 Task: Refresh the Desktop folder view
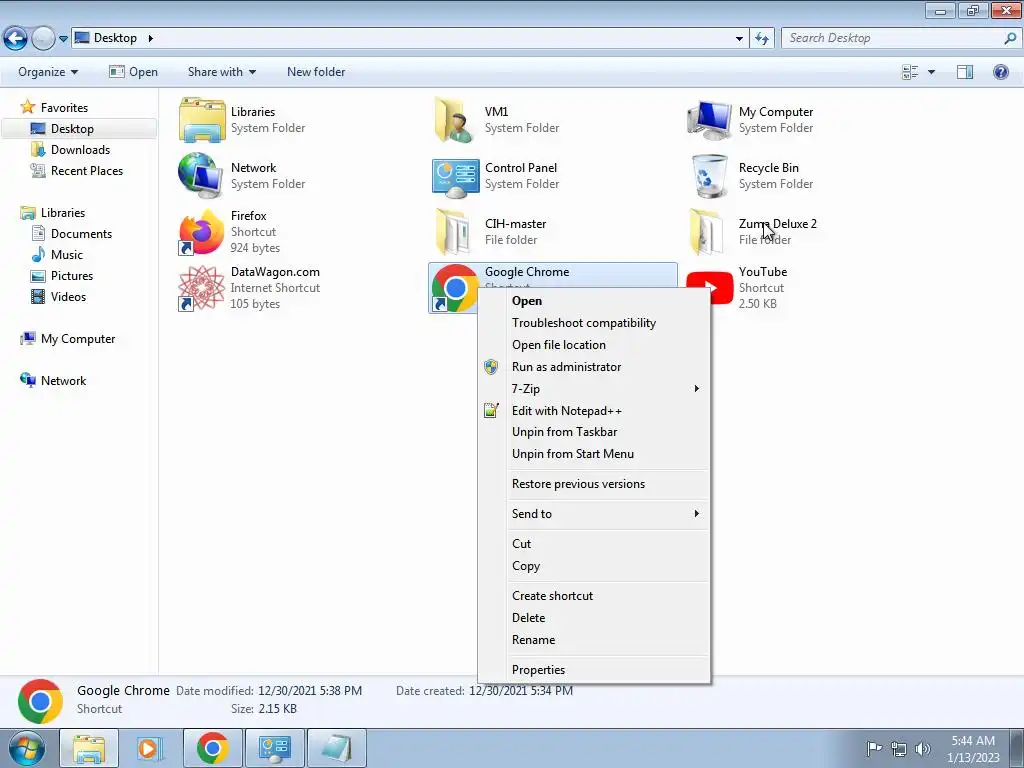(x=762, y=39)
